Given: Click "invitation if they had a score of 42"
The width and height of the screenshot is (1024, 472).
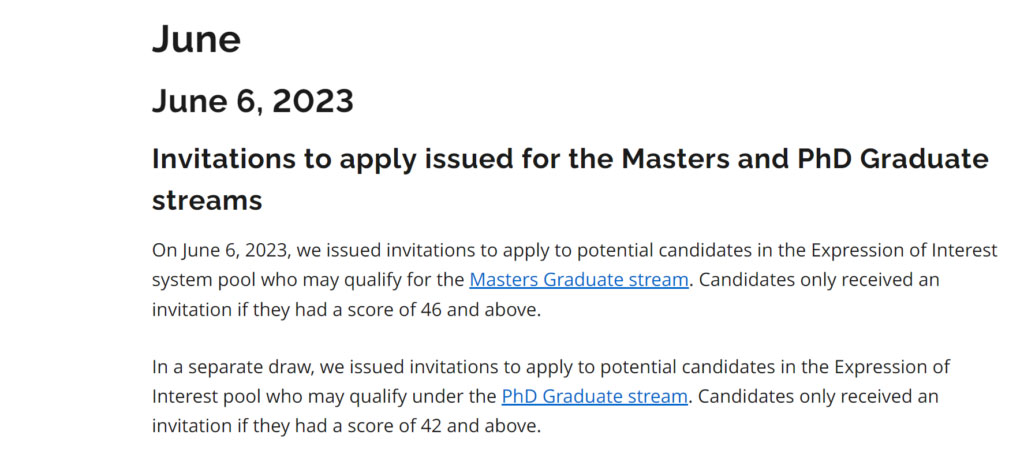Looking at the screenshot, I should coord(297,426).
